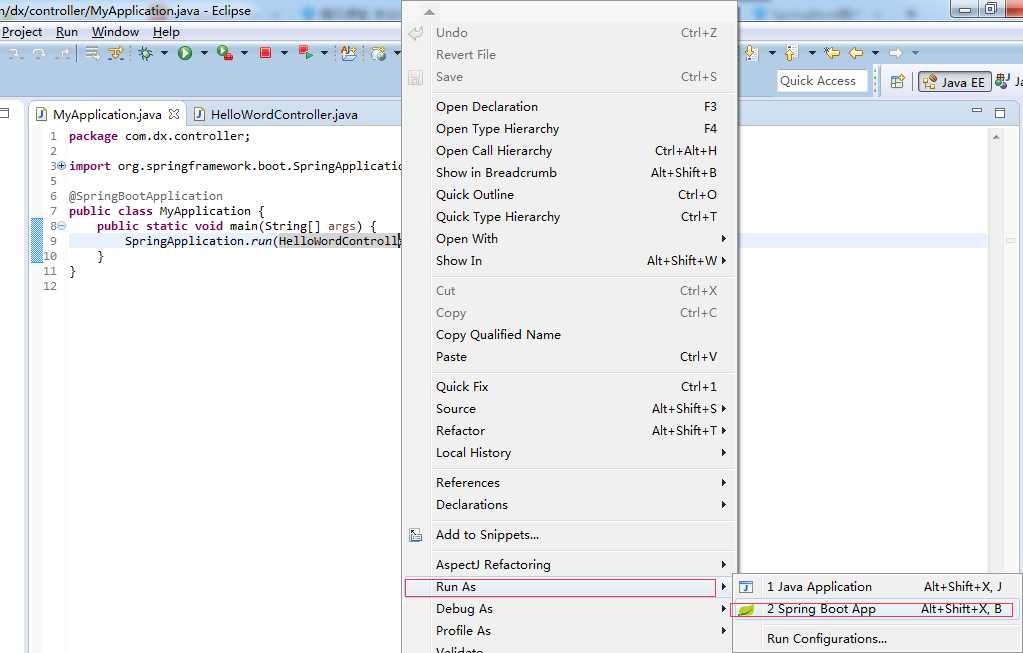Click the Quick Access search field
Image resolution: width=1023 pixels, height=653 pixels.
(x=821, y=82)
